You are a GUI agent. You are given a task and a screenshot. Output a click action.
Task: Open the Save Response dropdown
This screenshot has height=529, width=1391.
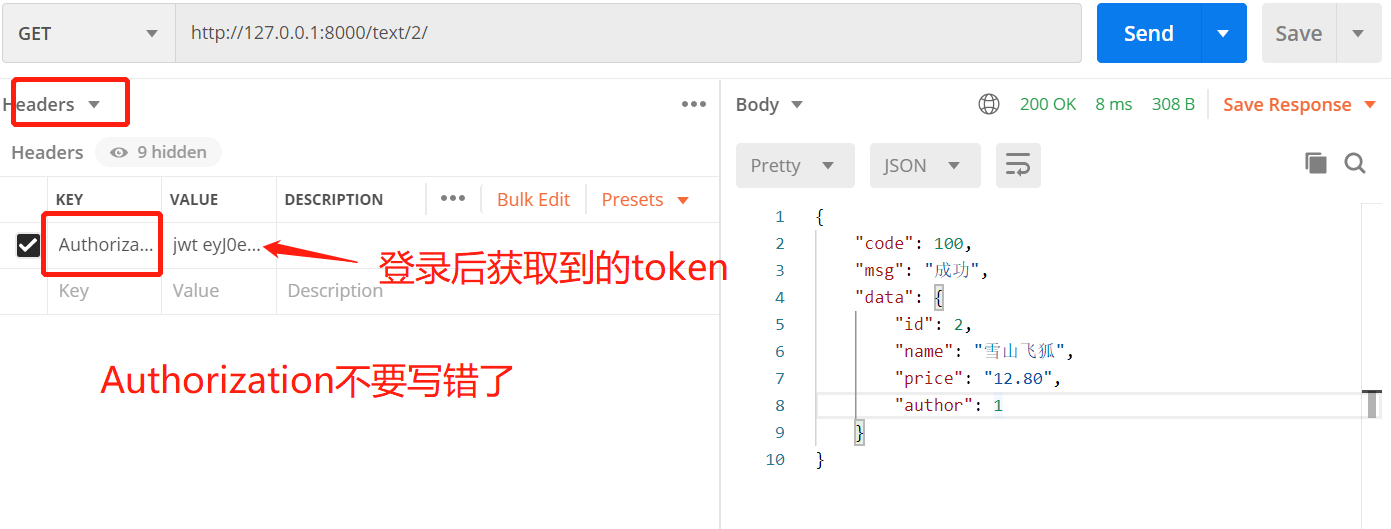[1297, 104]
